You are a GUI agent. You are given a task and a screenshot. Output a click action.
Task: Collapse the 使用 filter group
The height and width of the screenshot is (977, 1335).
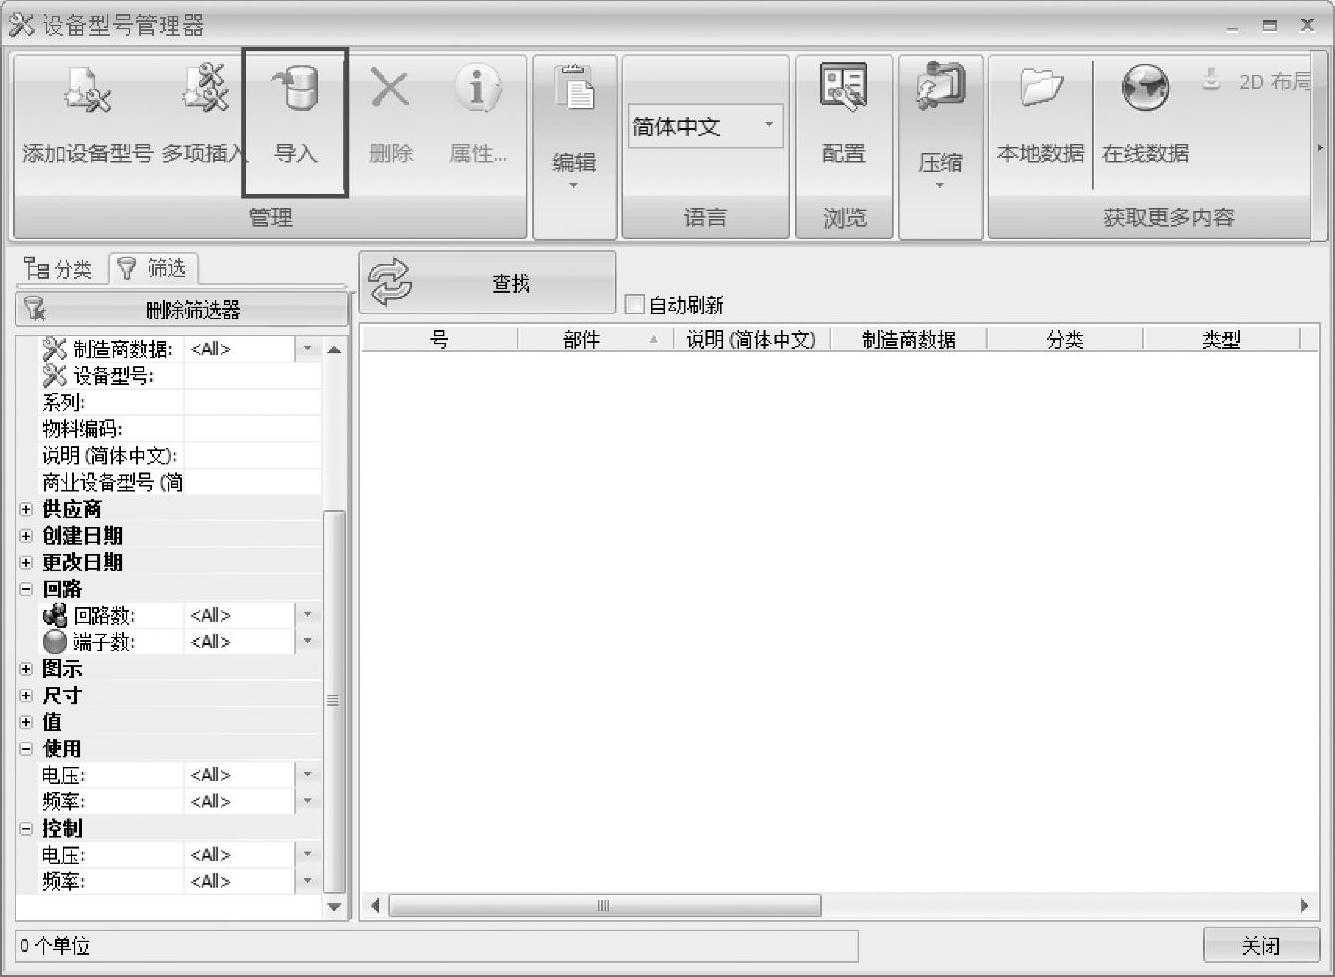click(x=27, y=748)
